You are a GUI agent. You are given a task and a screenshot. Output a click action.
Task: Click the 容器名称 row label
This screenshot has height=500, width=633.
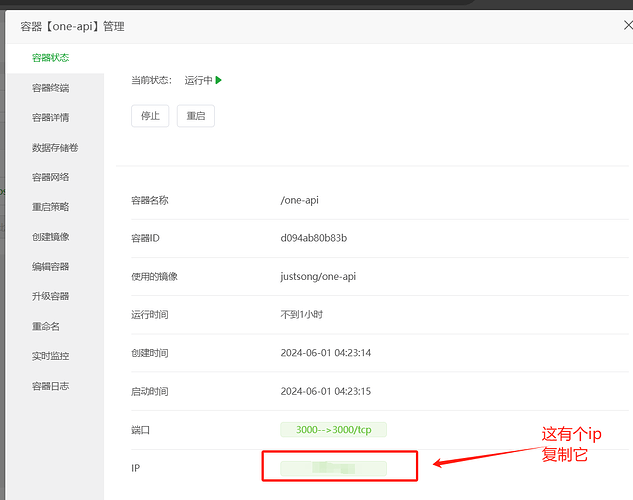click(150, 200)
